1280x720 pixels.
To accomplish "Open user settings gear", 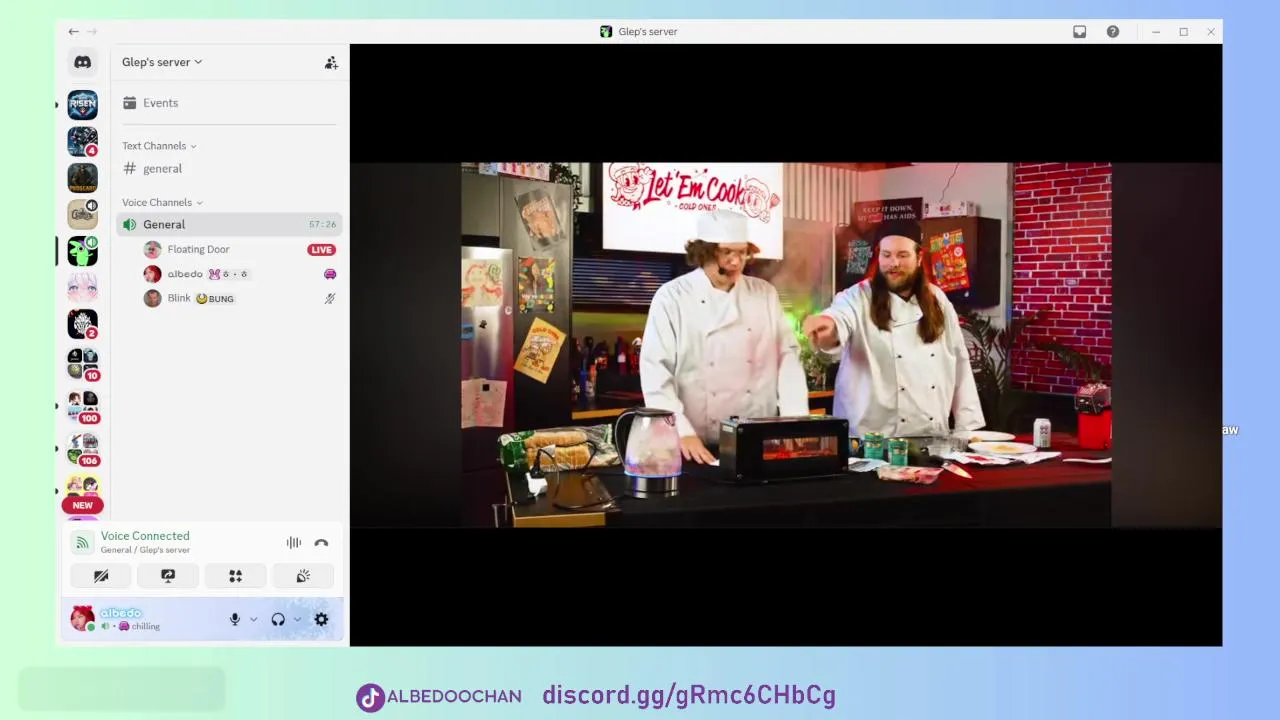I will click(321, 619).
